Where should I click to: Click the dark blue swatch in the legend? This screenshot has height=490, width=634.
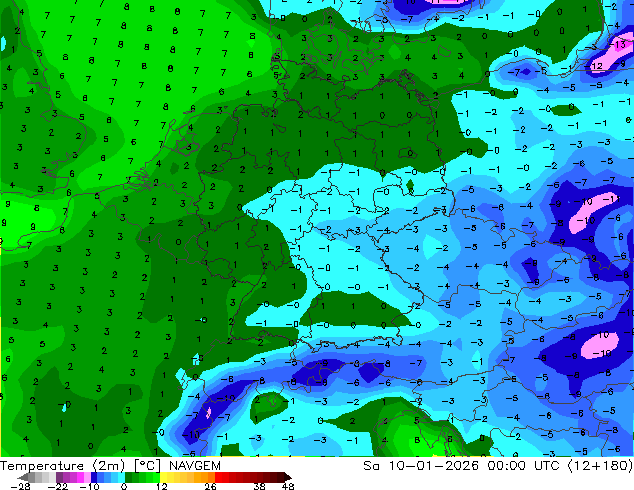pos(94,477)
